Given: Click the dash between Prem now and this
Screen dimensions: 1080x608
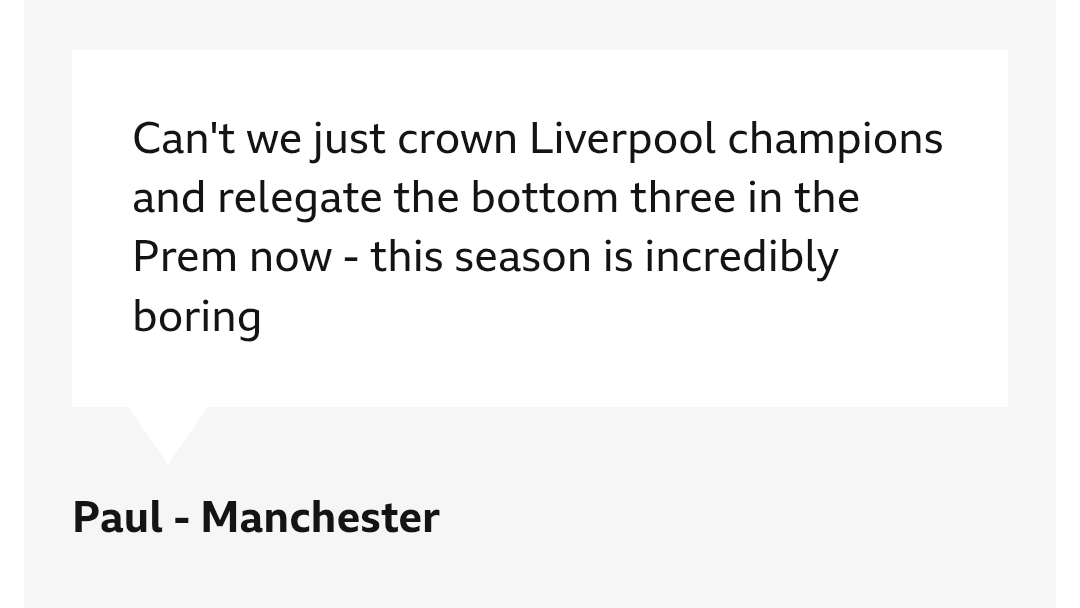Looking at the screenshot, I should tap(351, 260).
